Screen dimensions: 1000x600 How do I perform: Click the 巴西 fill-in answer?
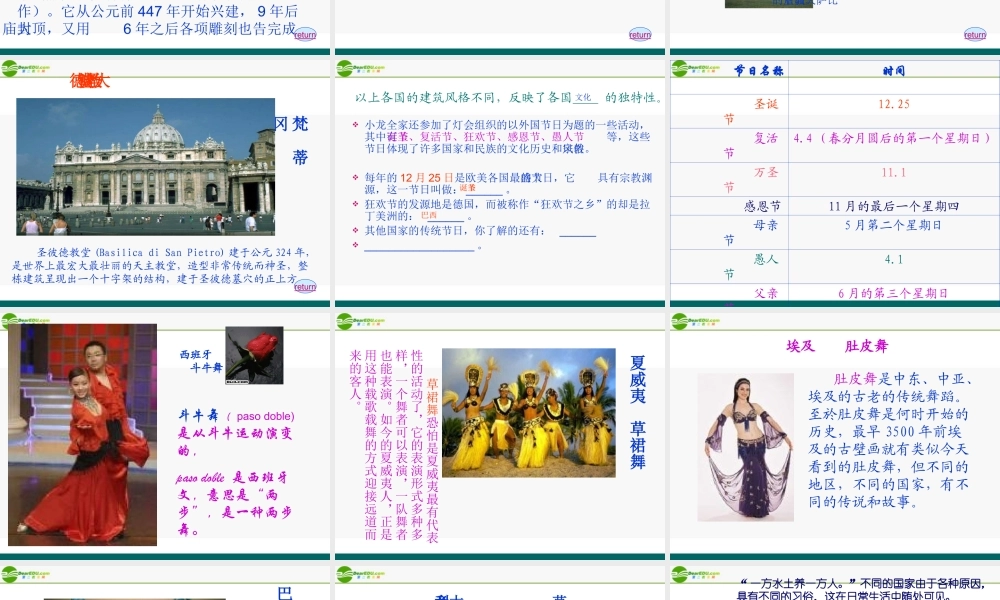click(429, 216)
